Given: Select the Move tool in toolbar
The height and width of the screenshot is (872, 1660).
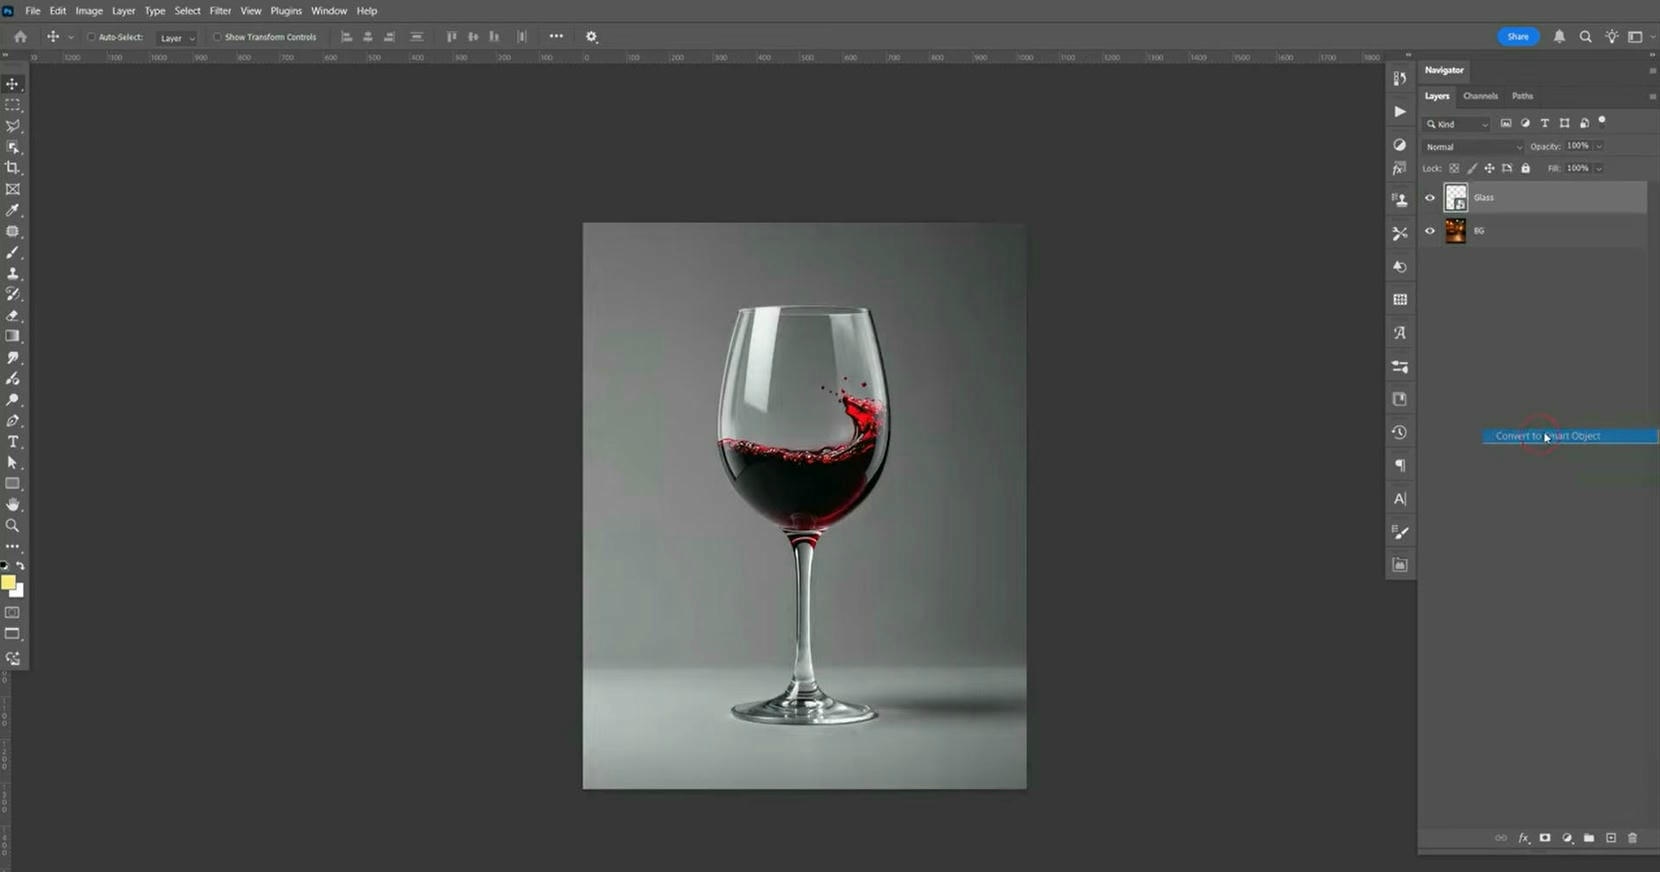Looking at the screenshot, I should pos(13,84).
